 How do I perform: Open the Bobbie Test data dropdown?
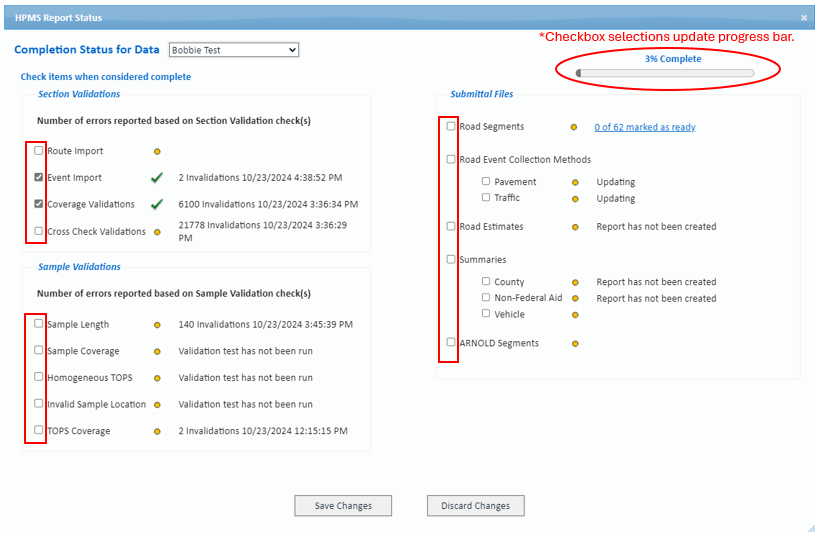tap(234, 50)
